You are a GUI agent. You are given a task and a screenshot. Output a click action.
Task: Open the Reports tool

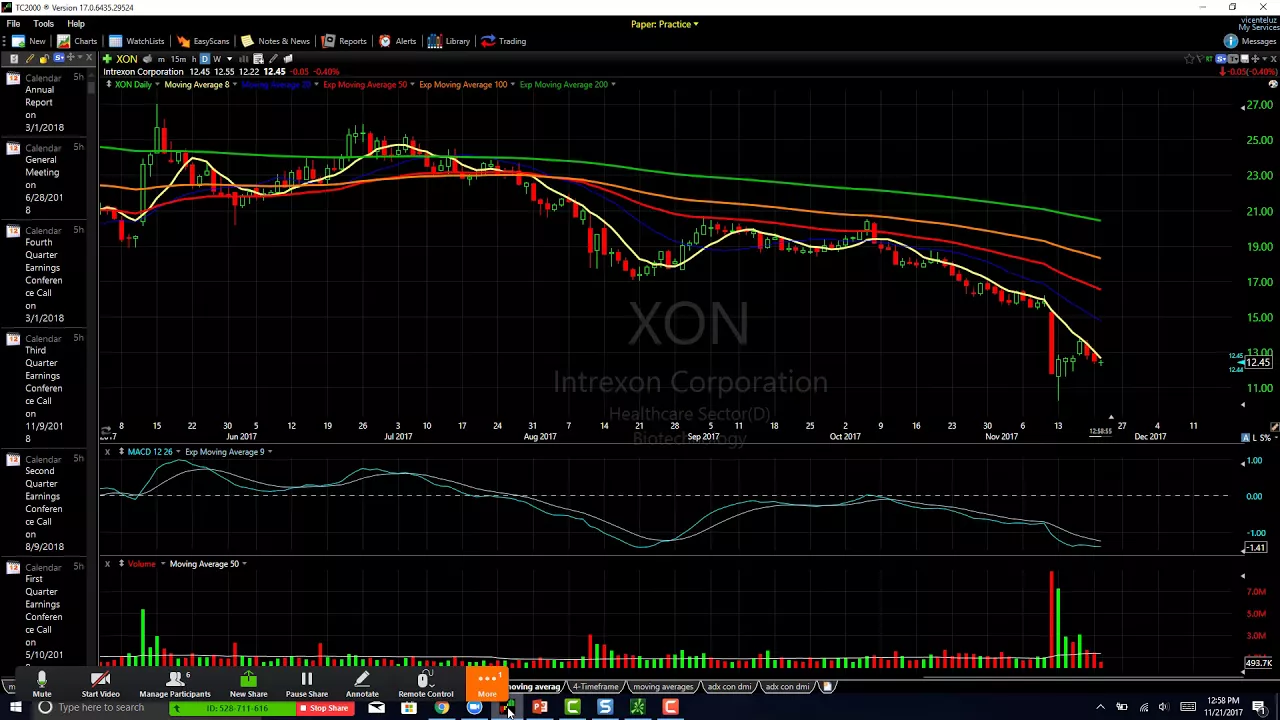click(344, 41)
